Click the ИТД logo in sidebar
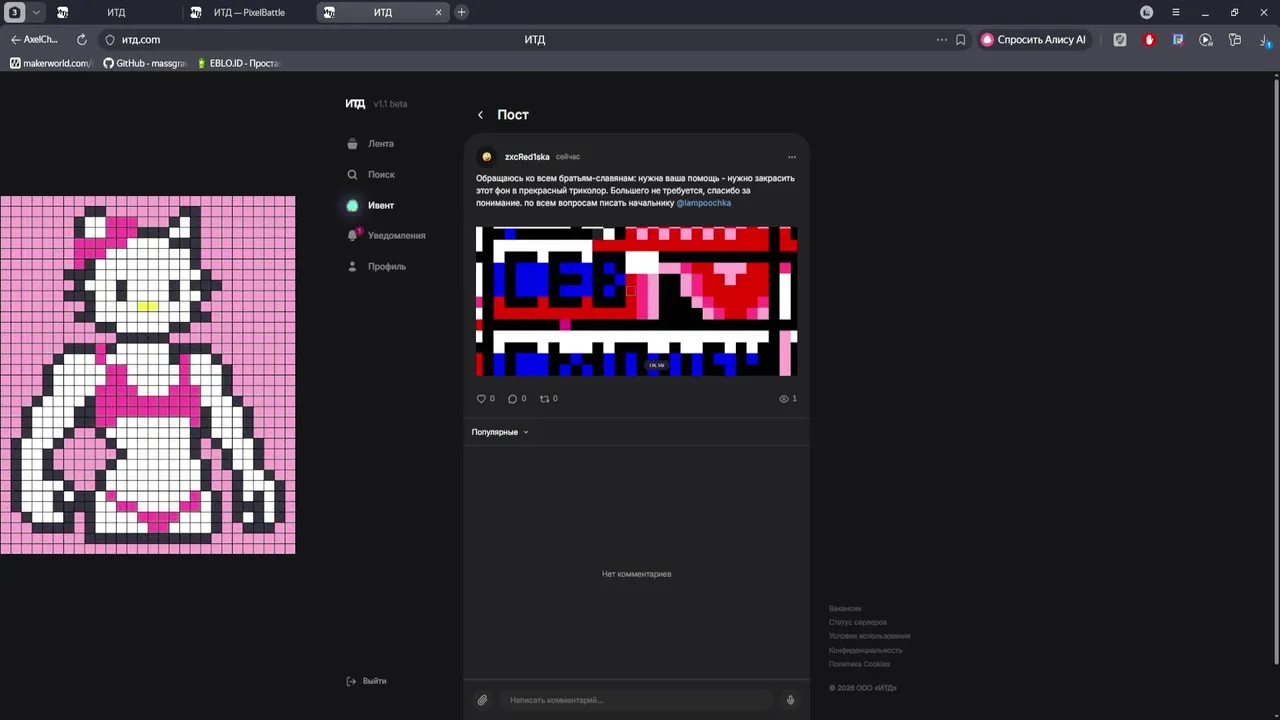The height and width of the screenshot is (720, 1280). click(x=355, y=104)
